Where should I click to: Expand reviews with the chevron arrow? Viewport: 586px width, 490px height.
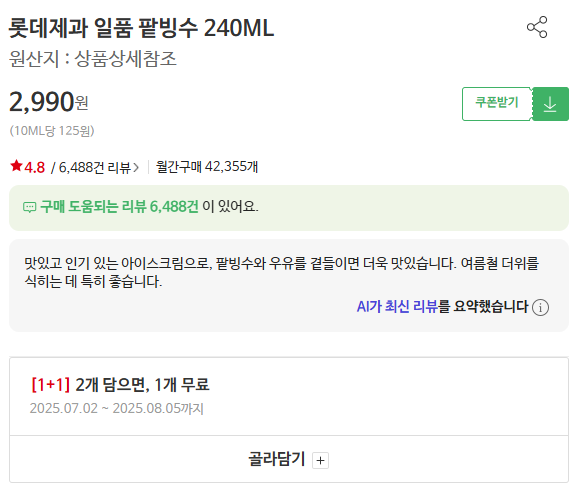point(136,167)
